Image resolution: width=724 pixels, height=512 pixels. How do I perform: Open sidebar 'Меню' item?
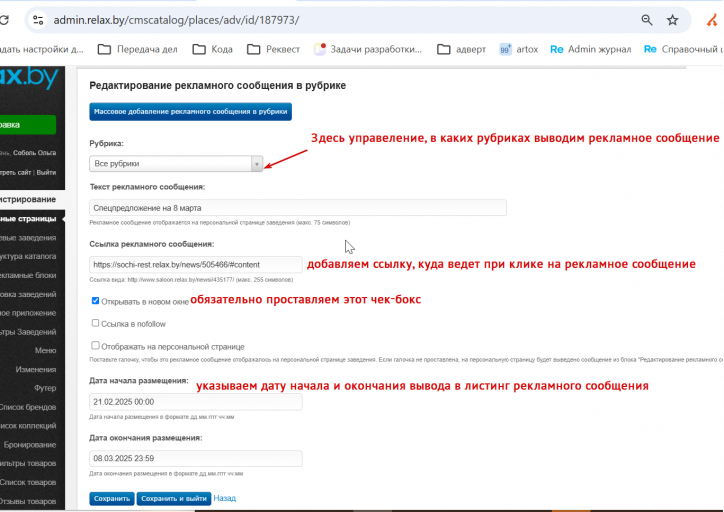45,350
